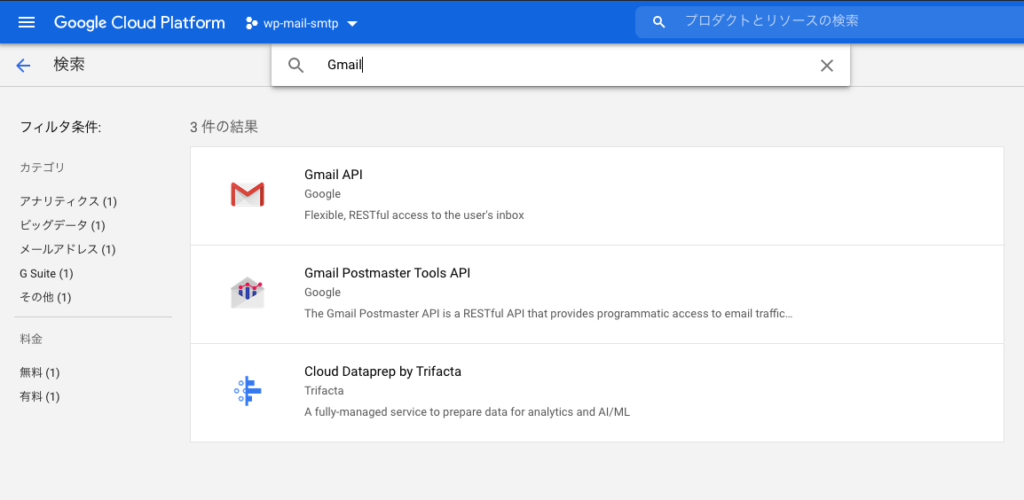Filter by アナリティクス category

[68, 202]
